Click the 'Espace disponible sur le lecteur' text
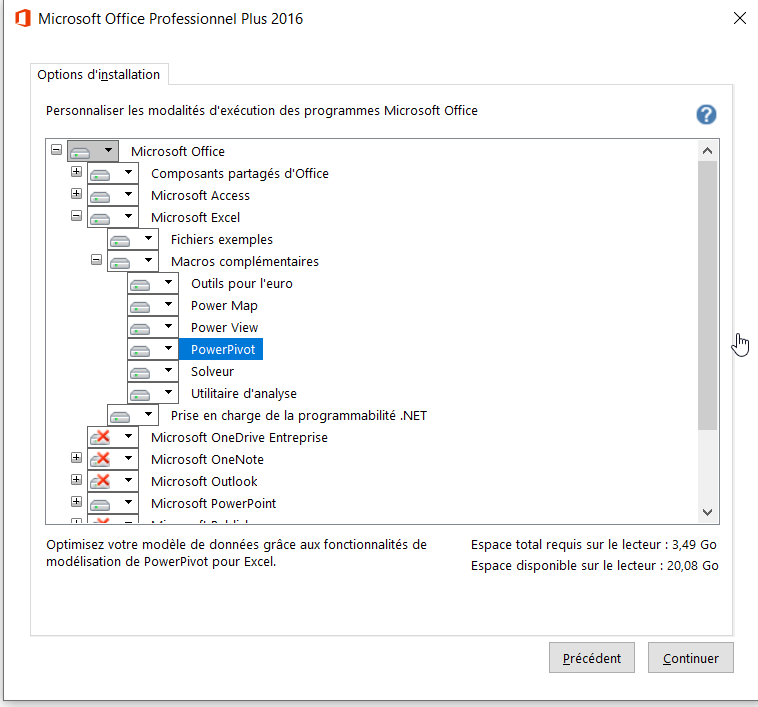Image resolution: width=758 pixels, height=707 pixels. pos(595,565)
